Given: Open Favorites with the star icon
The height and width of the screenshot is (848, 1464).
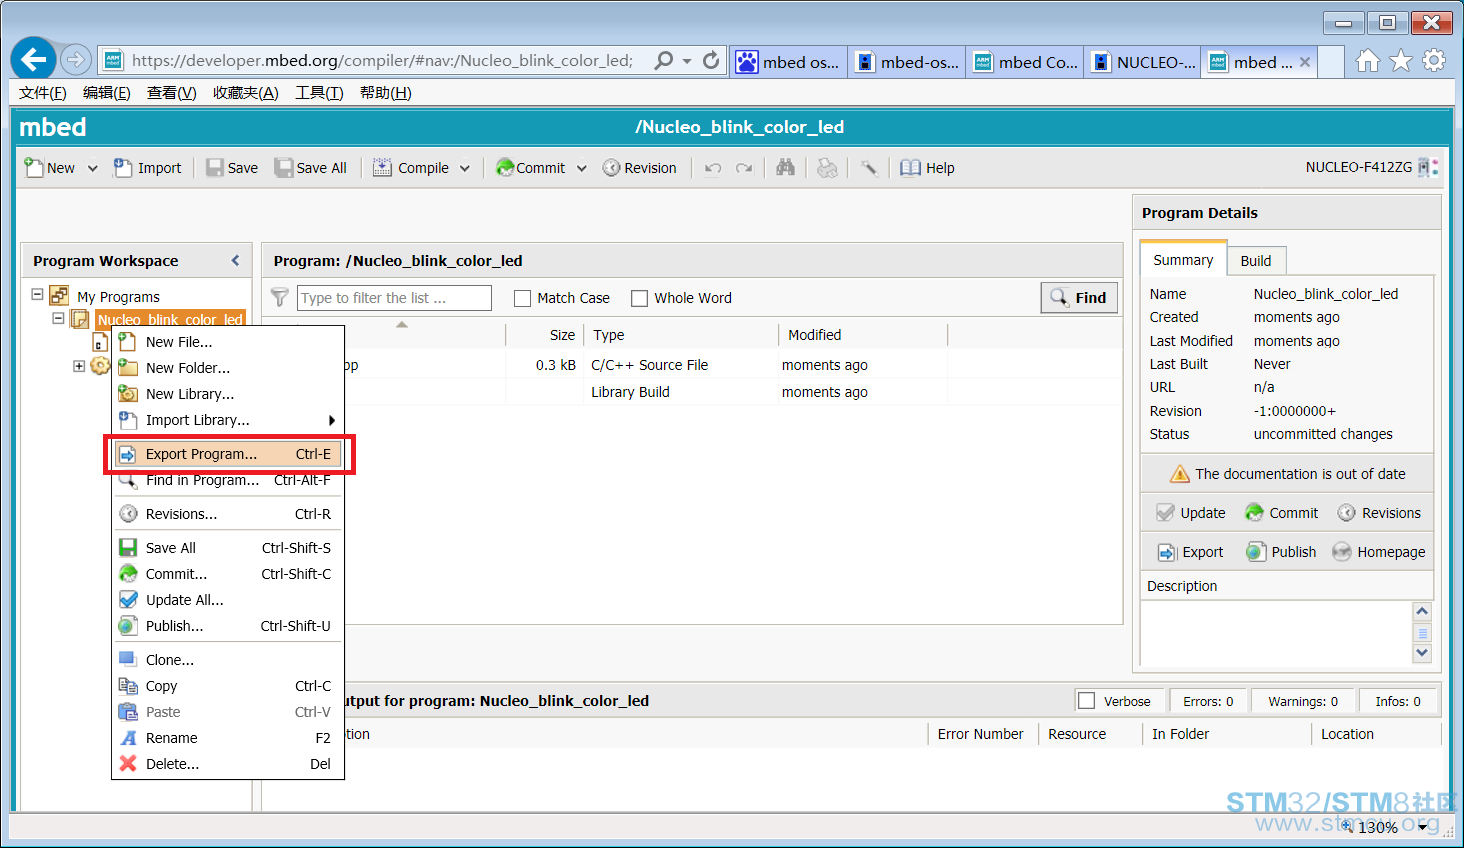Looking at the screenshot, I should [1401, 61].
